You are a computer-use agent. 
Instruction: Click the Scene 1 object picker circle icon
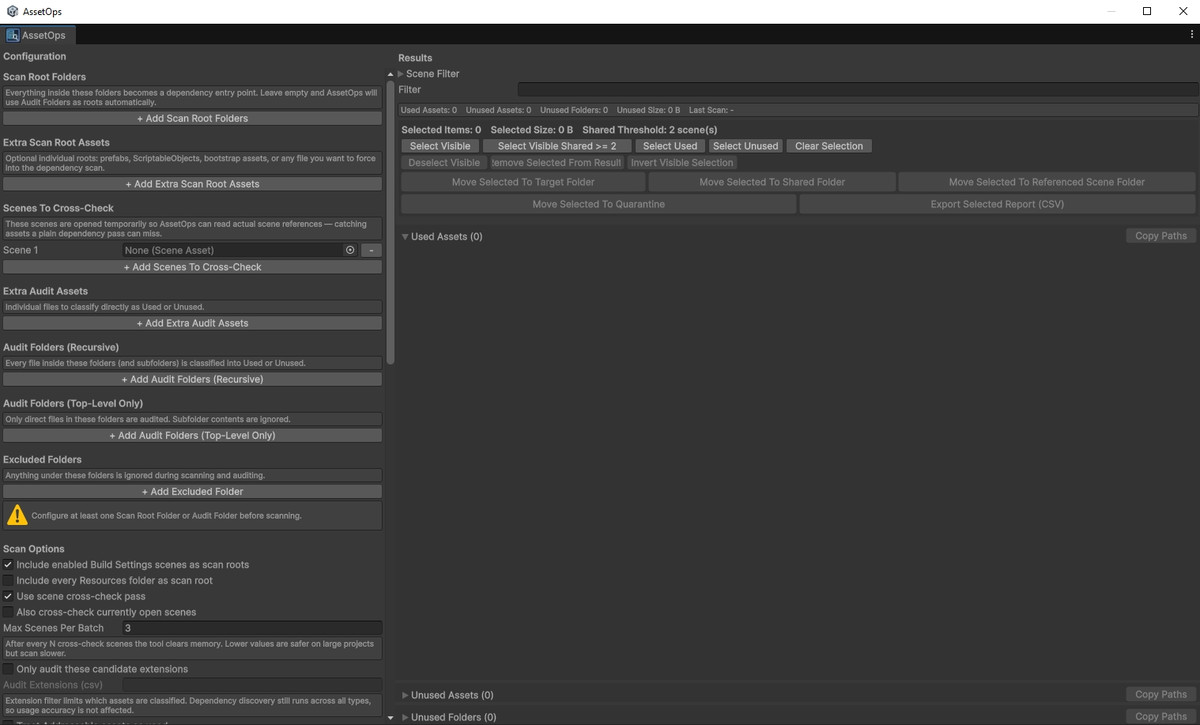[x=350, y=250]
